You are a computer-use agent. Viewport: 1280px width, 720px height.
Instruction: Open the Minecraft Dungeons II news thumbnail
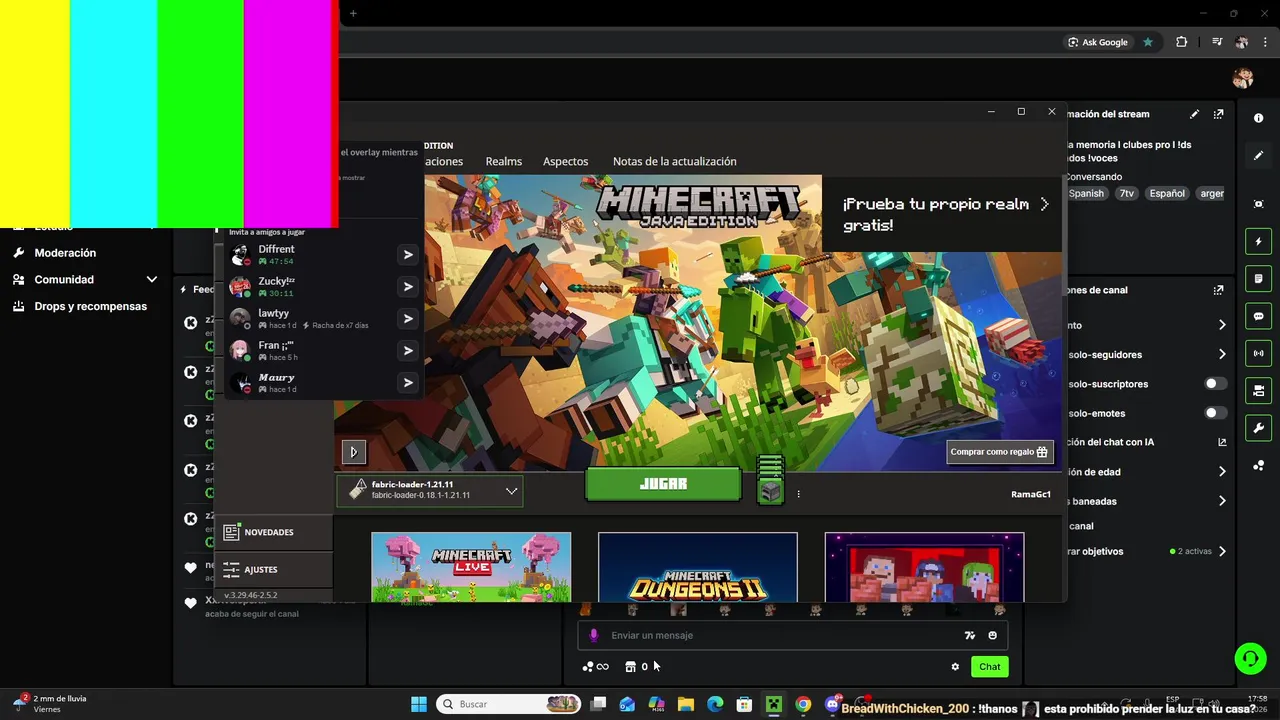point(698,567)
